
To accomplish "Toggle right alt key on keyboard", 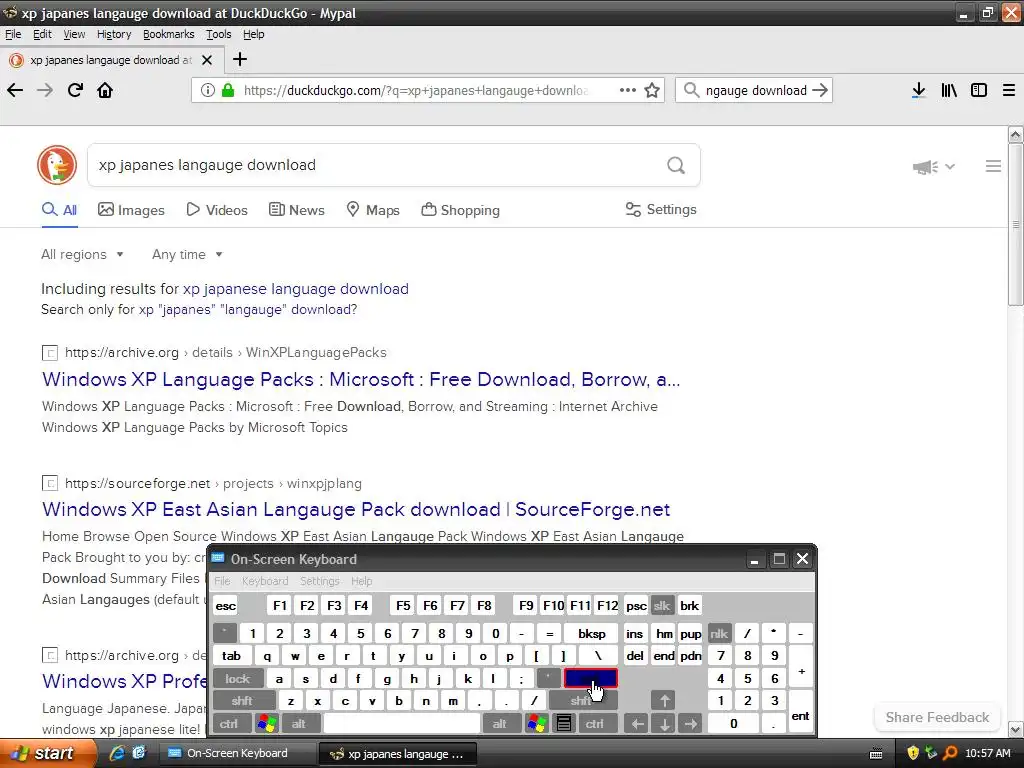I will click(x=500, y=724).
